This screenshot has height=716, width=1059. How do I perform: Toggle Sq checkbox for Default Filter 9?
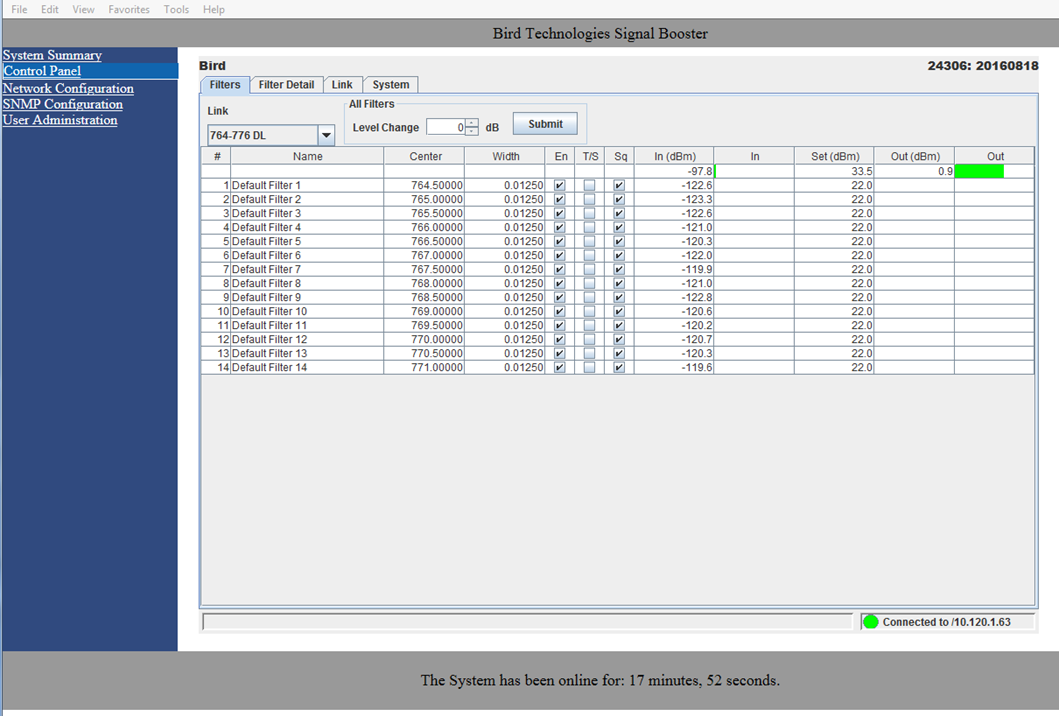tap(619, 297)
